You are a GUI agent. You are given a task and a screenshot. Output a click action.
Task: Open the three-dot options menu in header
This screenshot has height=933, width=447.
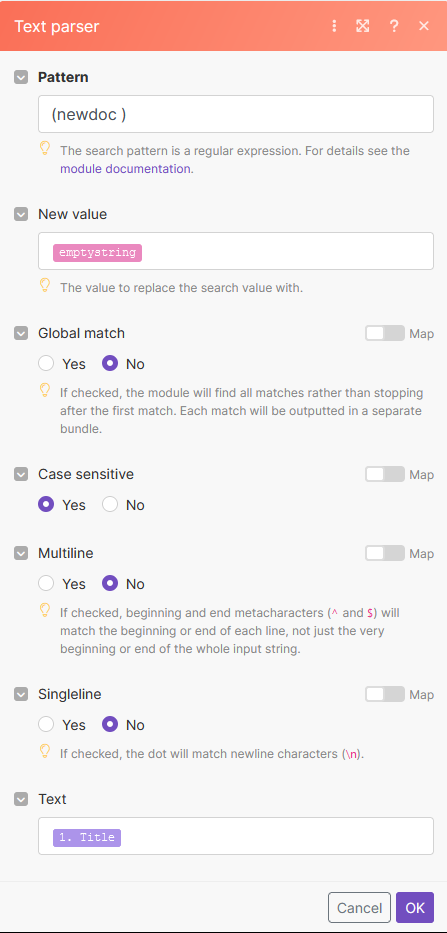[x=334, y=26]
